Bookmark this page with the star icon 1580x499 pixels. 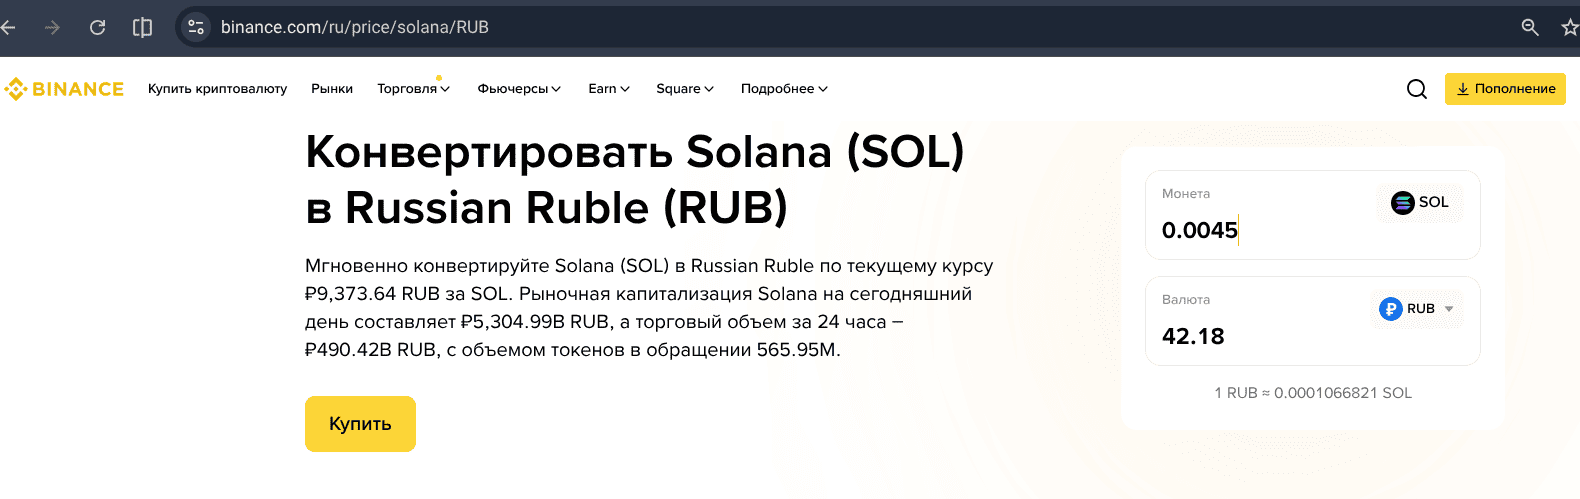(x=1570, y=27)
